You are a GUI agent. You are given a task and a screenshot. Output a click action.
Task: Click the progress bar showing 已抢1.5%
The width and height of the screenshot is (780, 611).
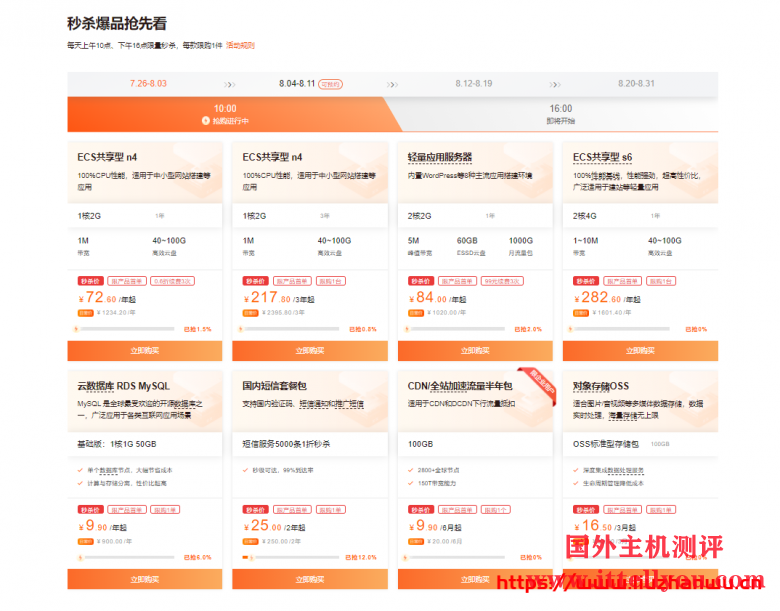125,329
